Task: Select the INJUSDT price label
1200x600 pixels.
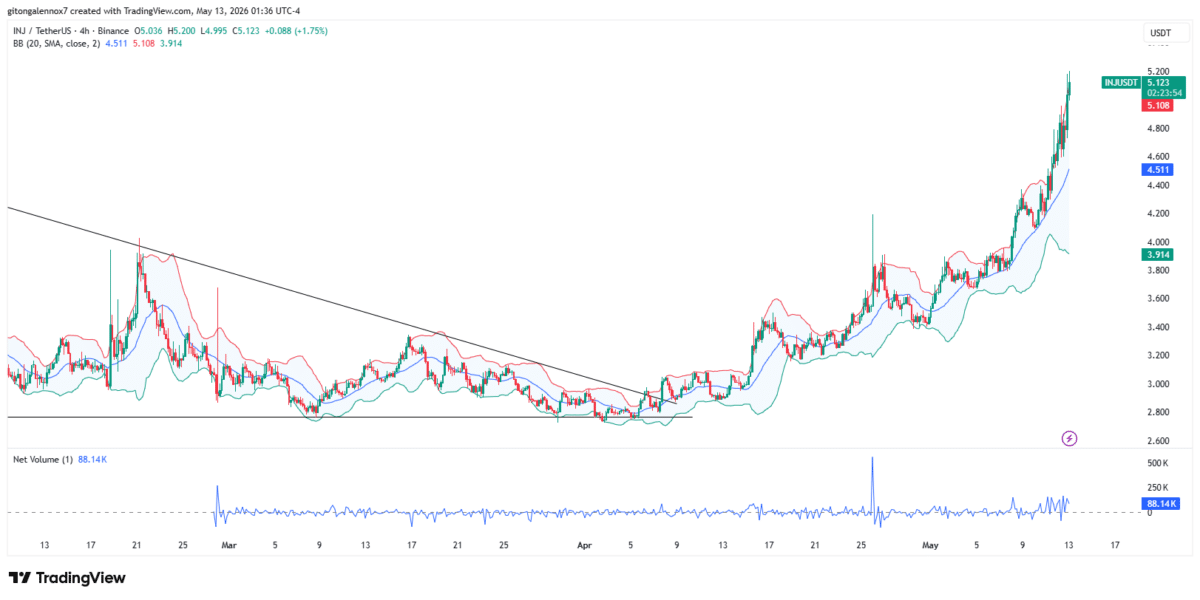Action: [x=1121, y=81]
